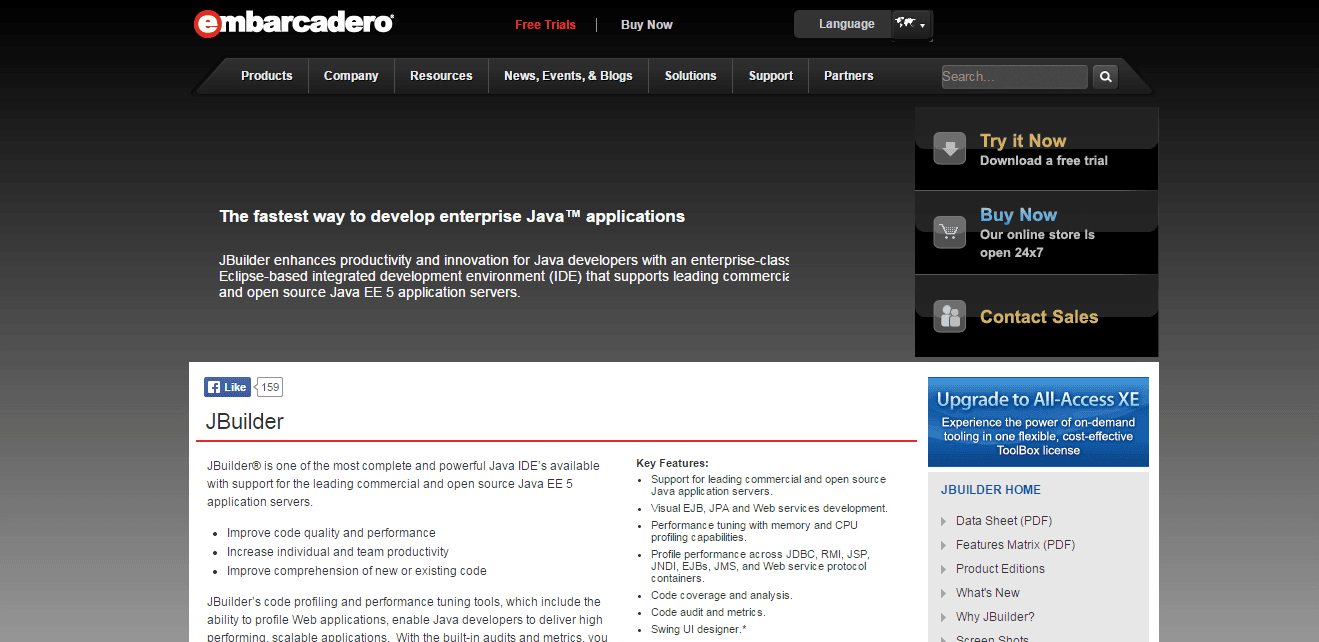This screenshot has width=1319, height=642.
Task: Open the Support menu
Action: coord(771,76)
